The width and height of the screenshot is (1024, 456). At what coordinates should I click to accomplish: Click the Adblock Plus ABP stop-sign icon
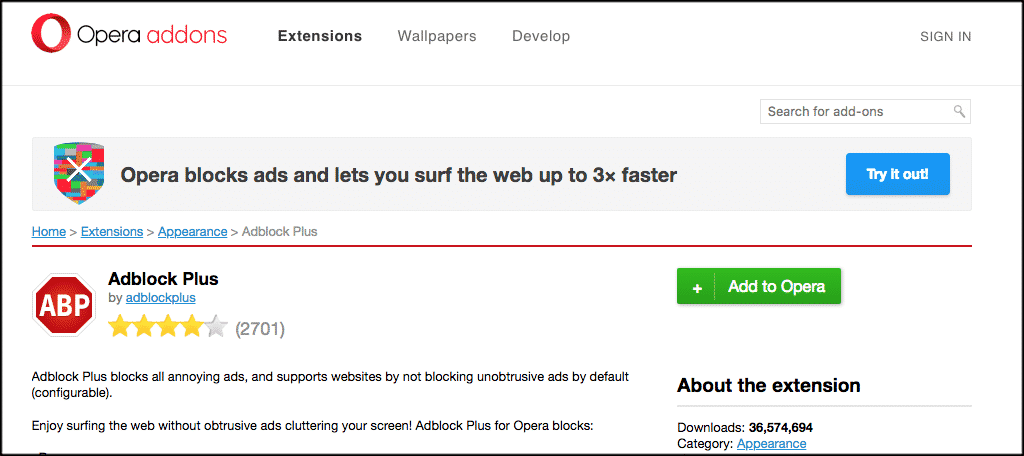(x=64, y=305)
